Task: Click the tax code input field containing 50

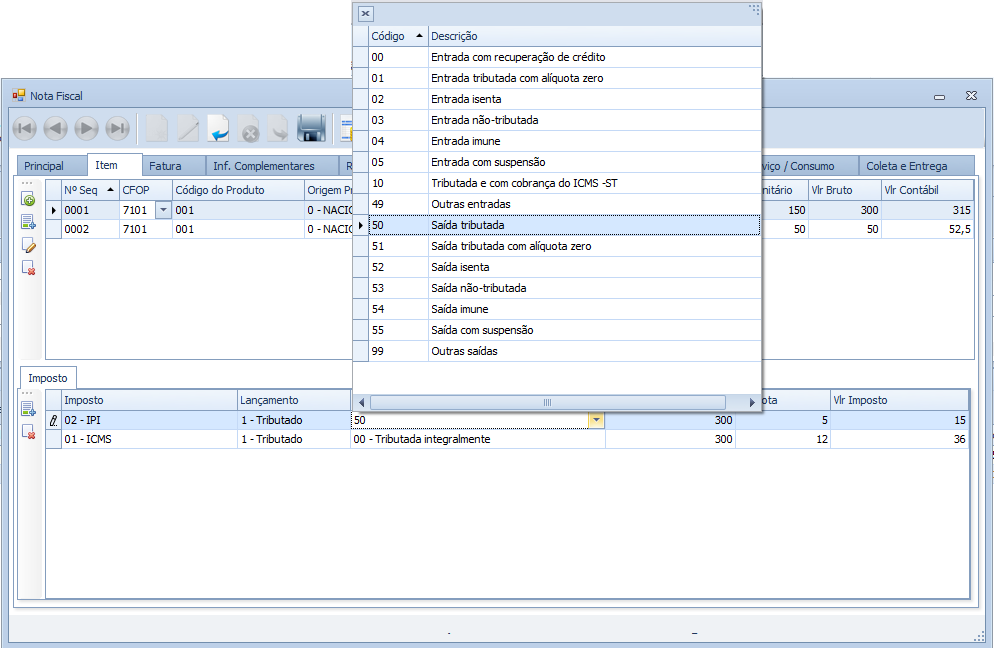Action: pos(470,420)
